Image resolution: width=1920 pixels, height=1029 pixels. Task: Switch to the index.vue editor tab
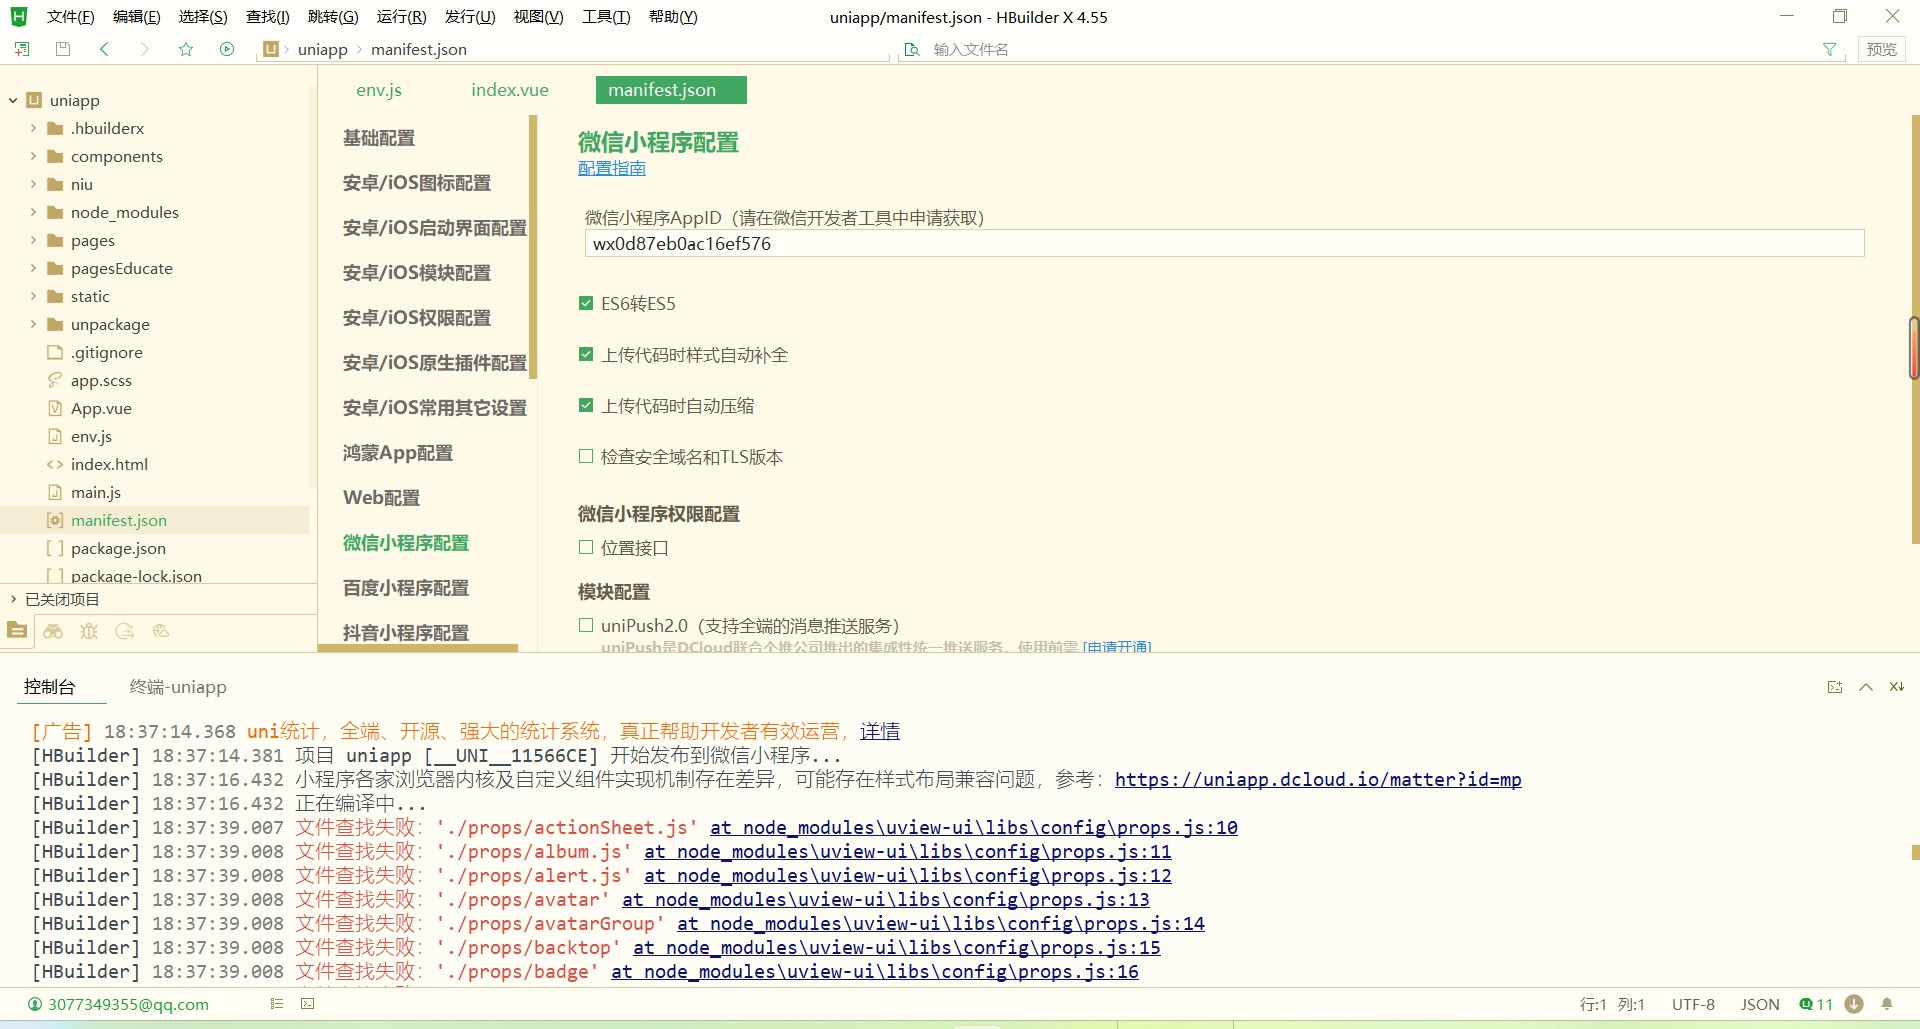[510, 90]
